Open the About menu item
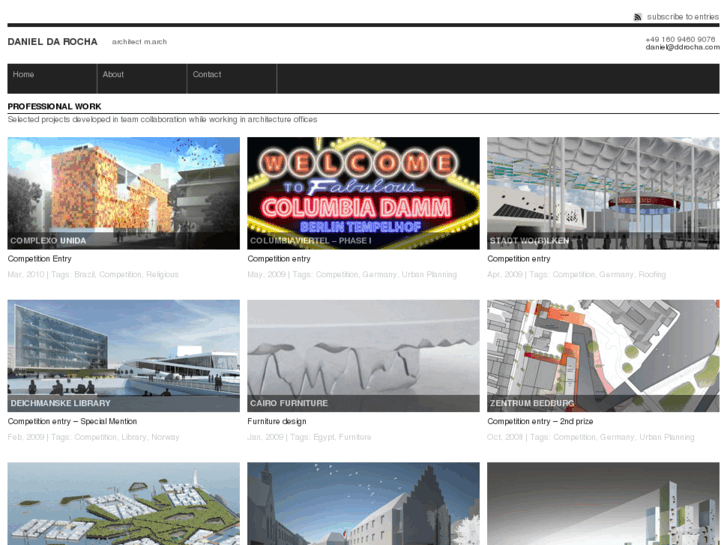The image size is (727, 545). [x=142, y=79]
